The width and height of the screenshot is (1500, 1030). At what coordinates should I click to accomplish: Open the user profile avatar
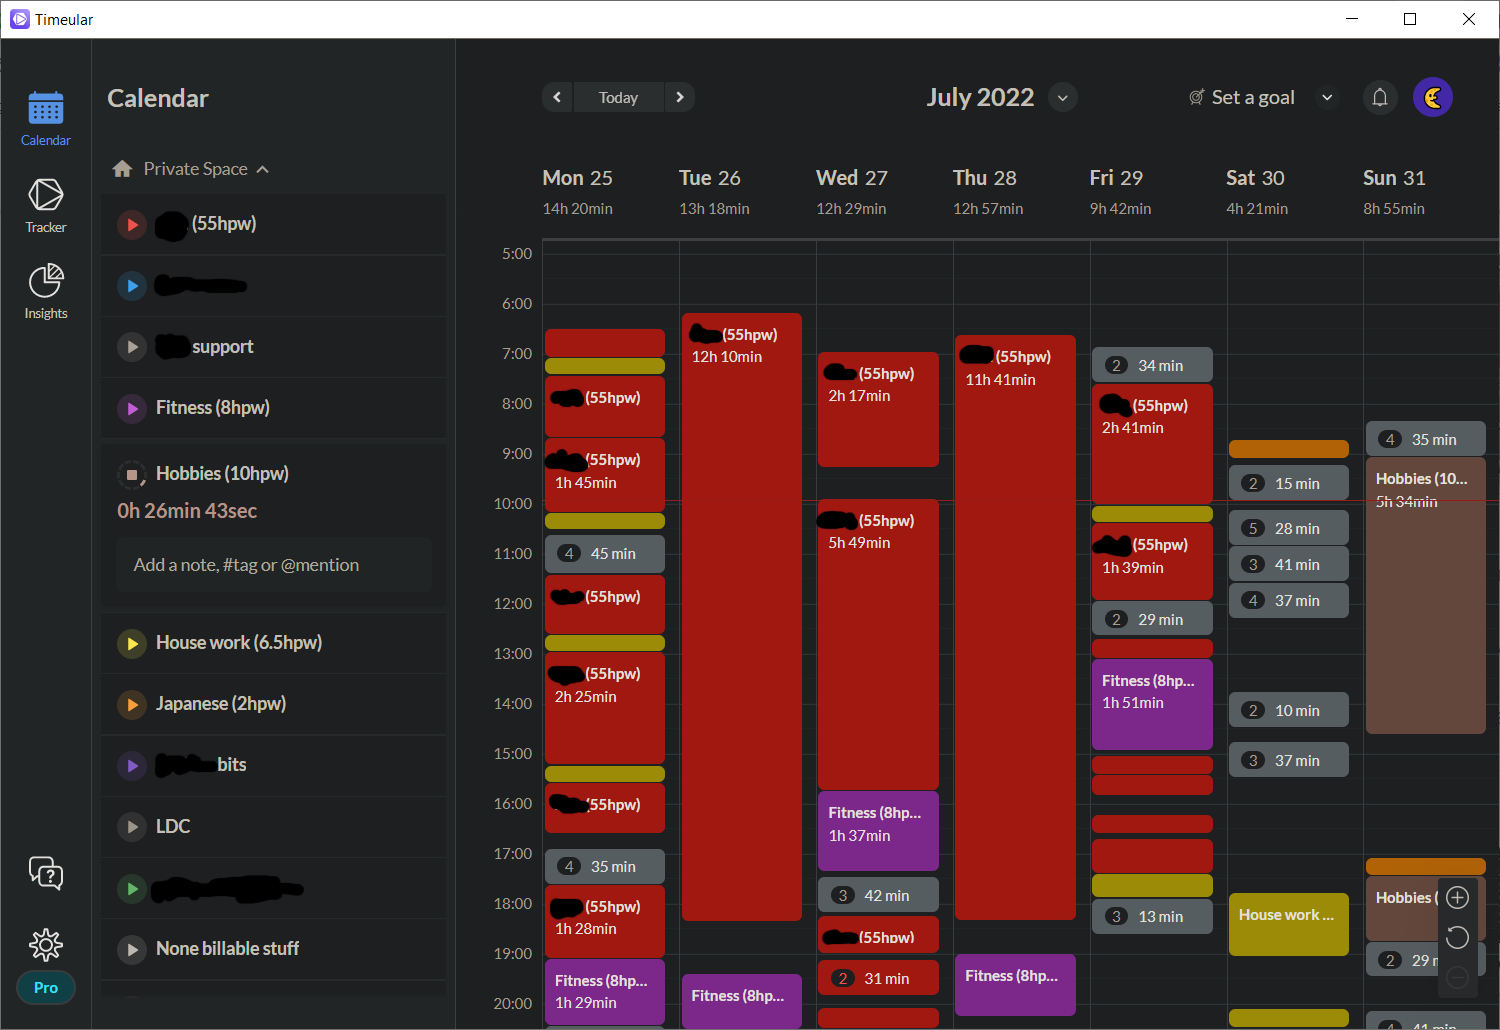pyautogui.click(x=1432, y=97)
